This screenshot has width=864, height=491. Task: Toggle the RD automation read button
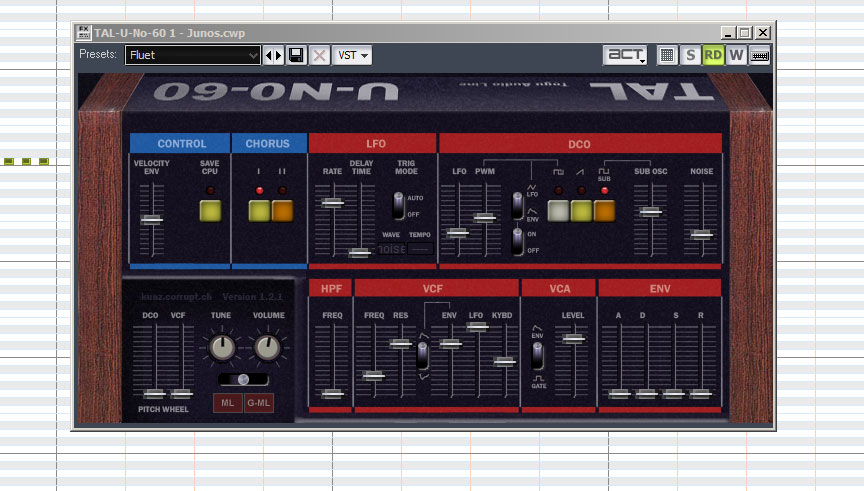tap(713, 55)
